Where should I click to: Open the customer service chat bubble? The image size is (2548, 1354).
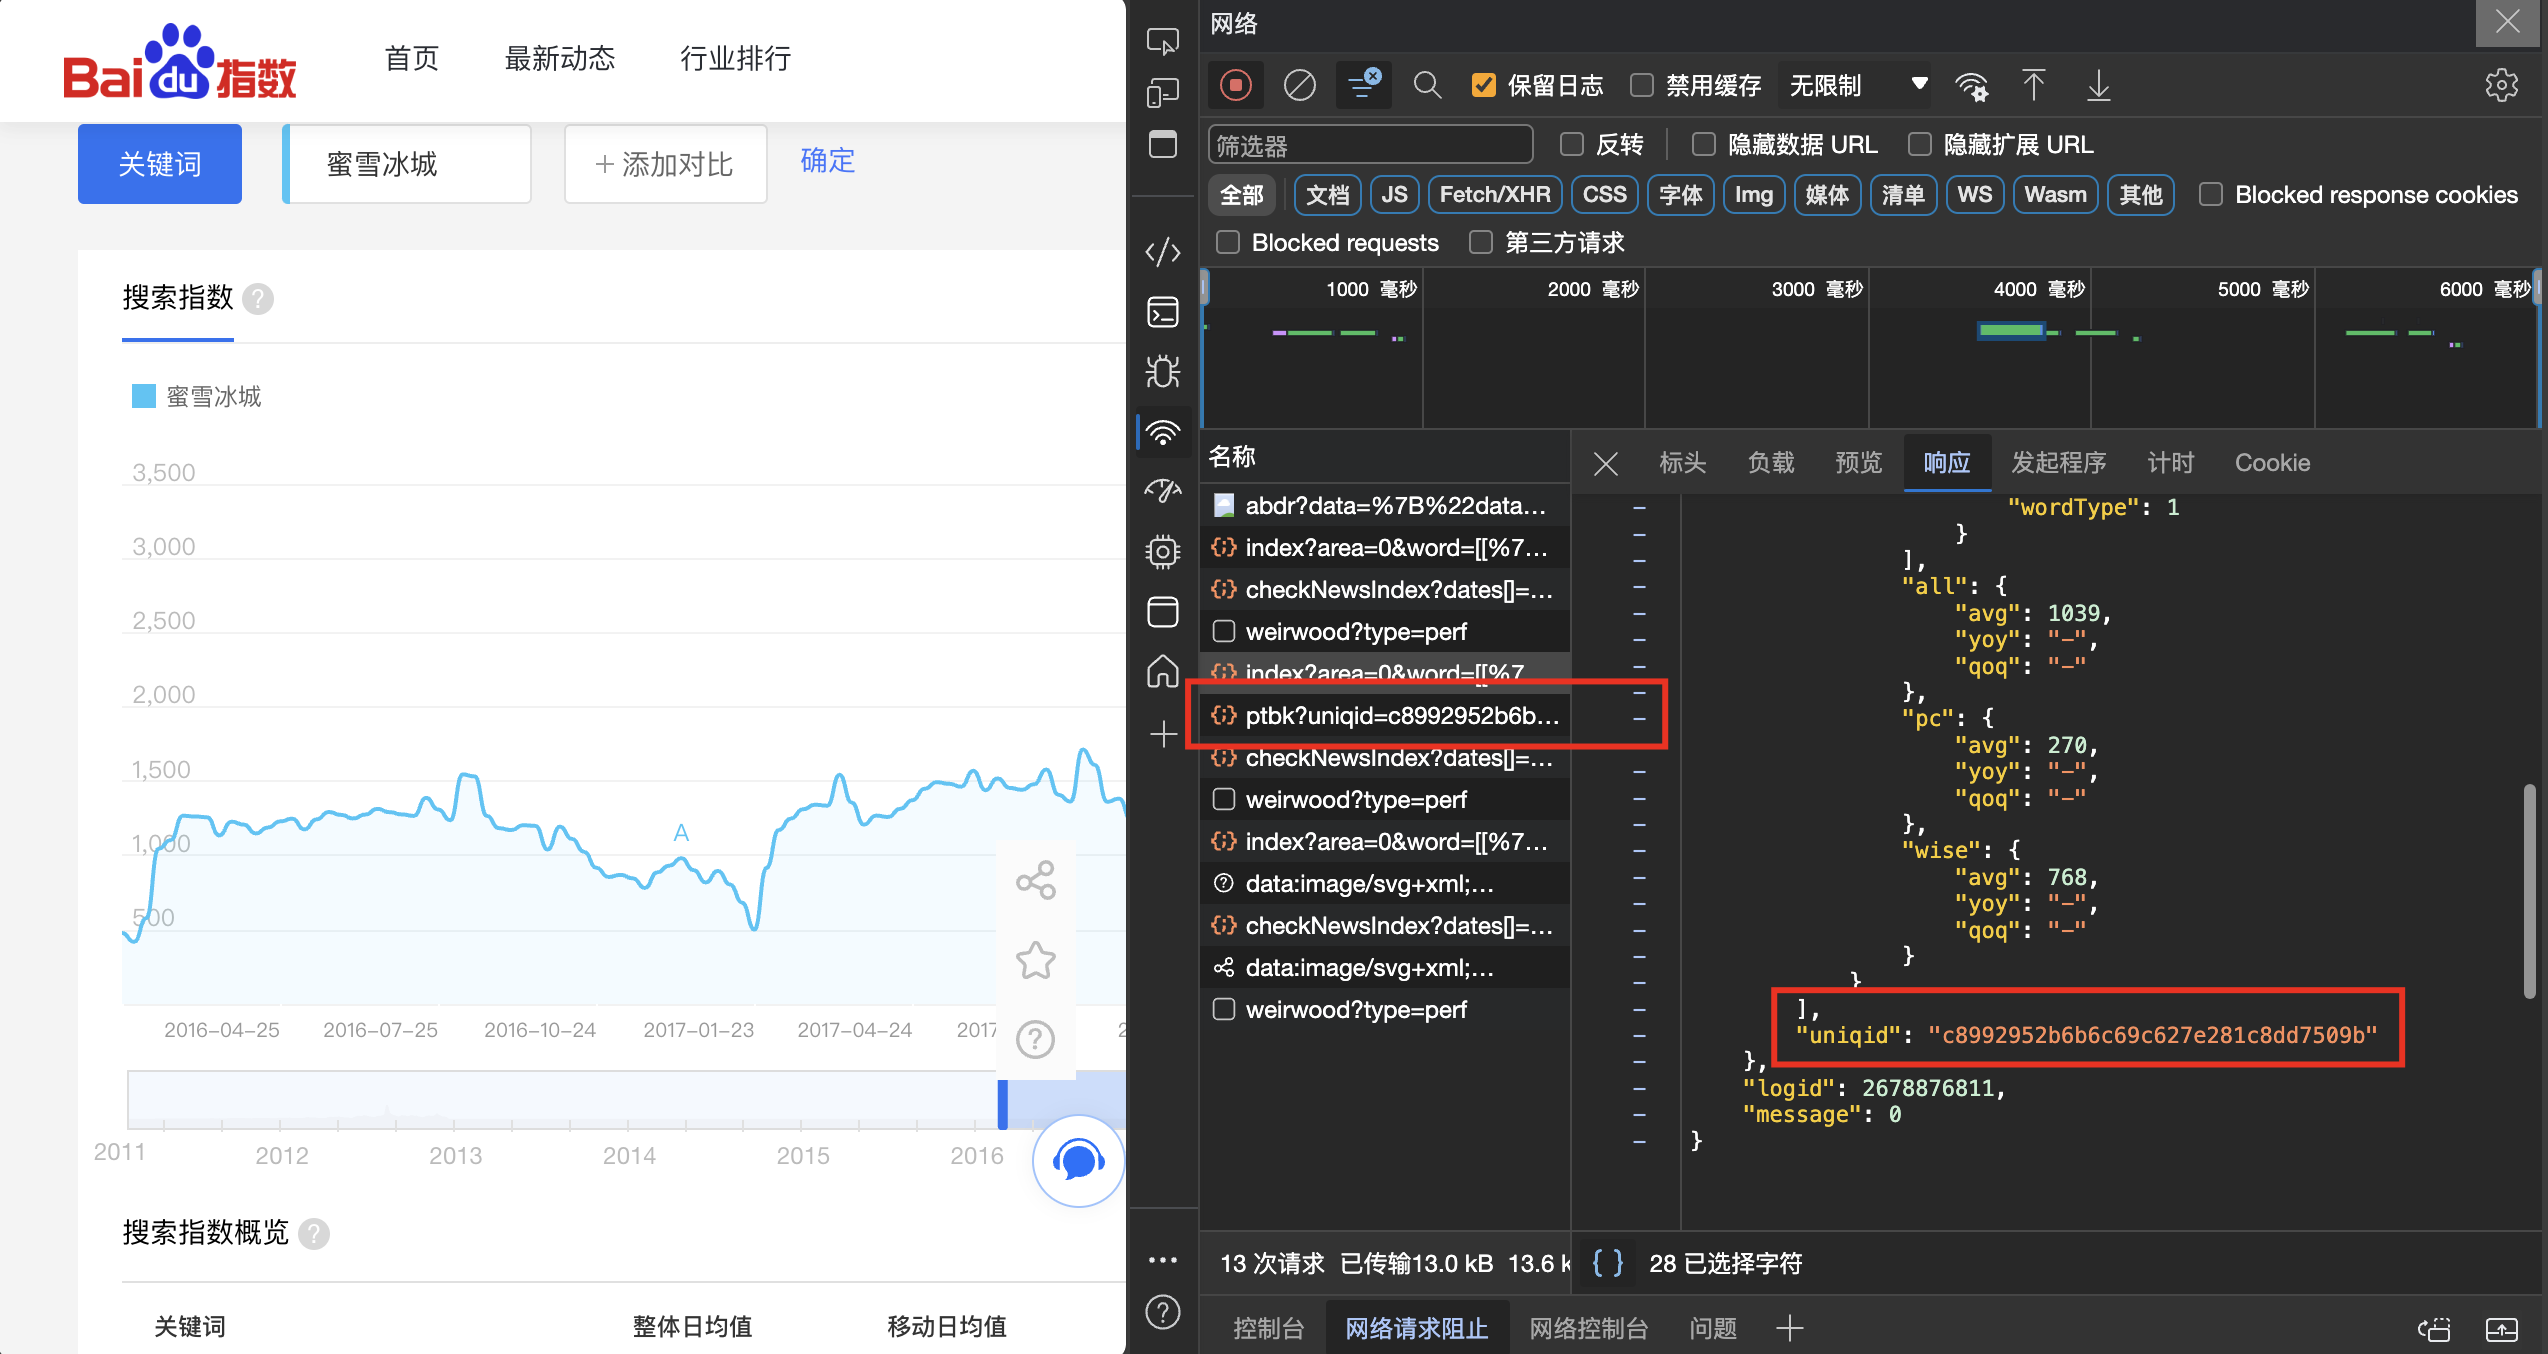click(1078, 1161)
